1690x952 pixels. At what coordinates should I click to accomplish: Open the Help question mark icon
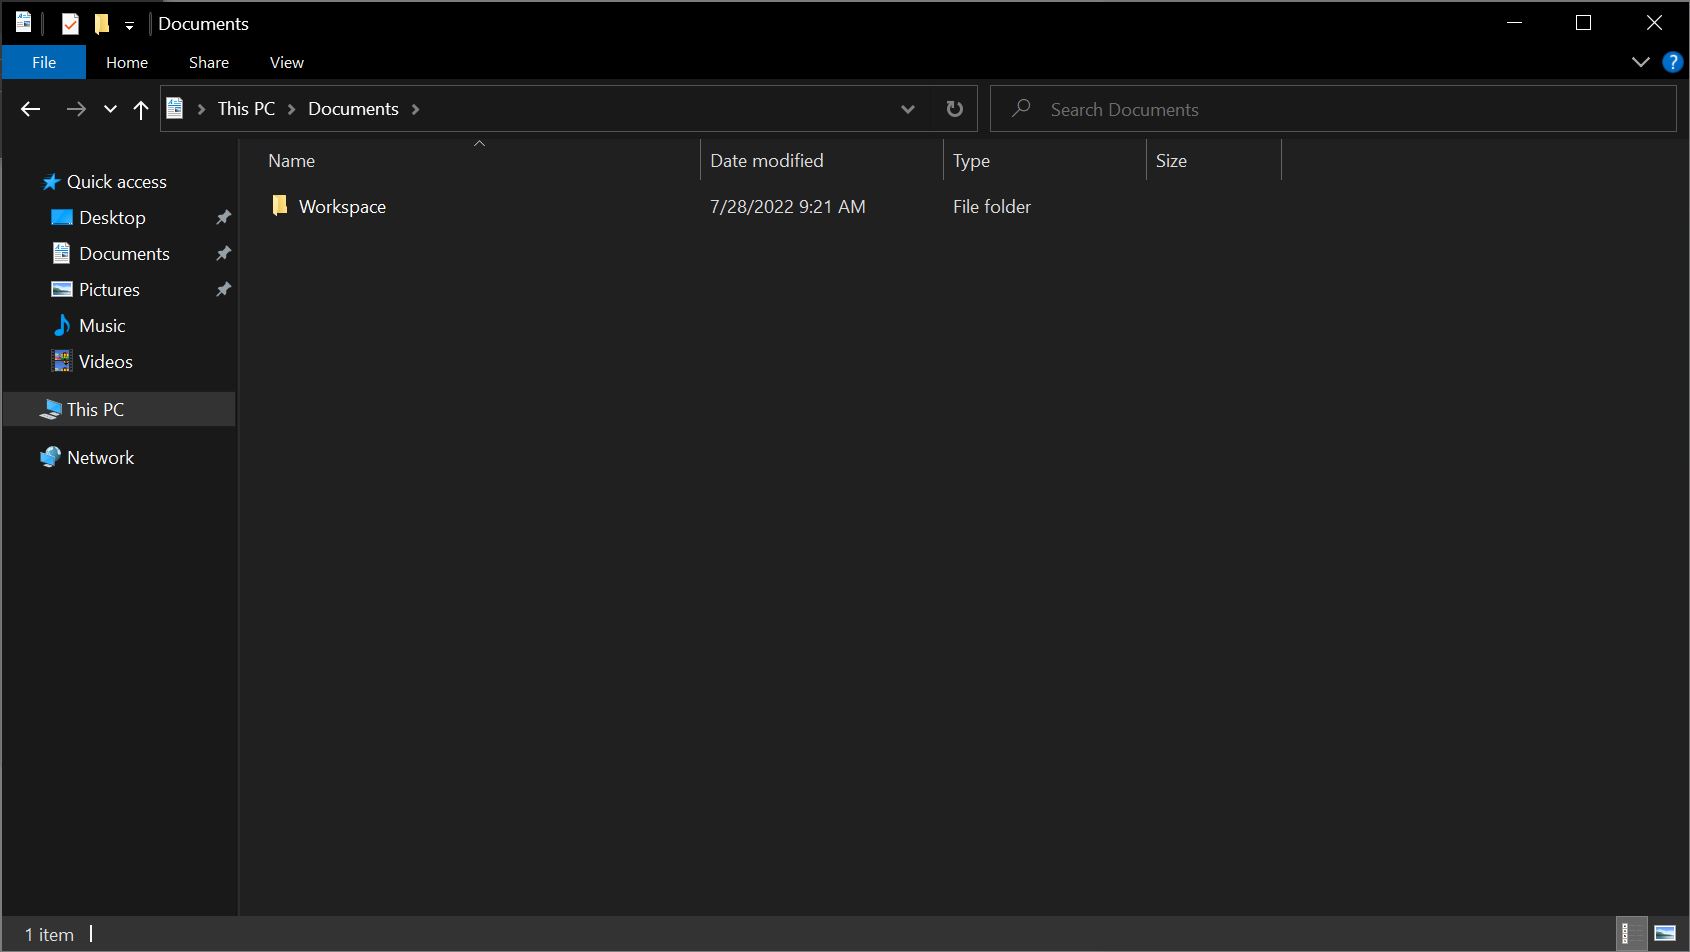[x=1671, y=62]
